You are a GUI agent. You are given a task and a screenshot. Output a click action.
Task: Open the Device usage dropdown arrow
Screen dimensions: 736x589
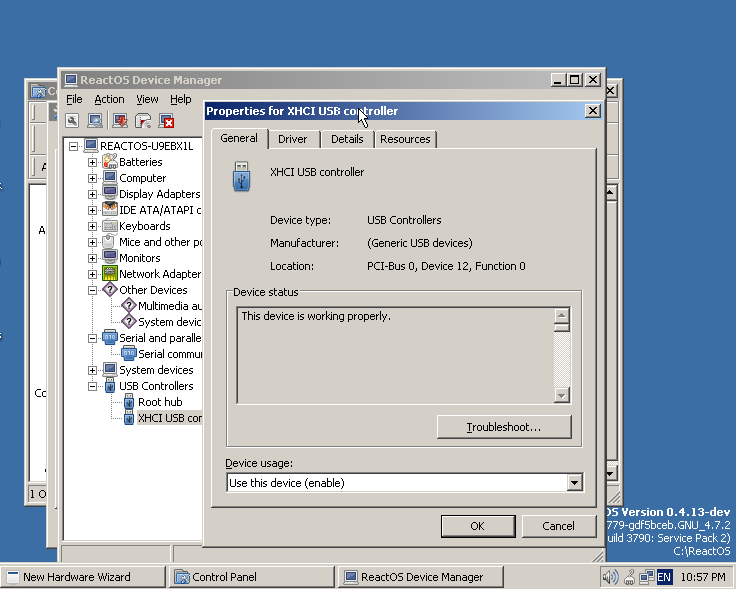[574, 482]
